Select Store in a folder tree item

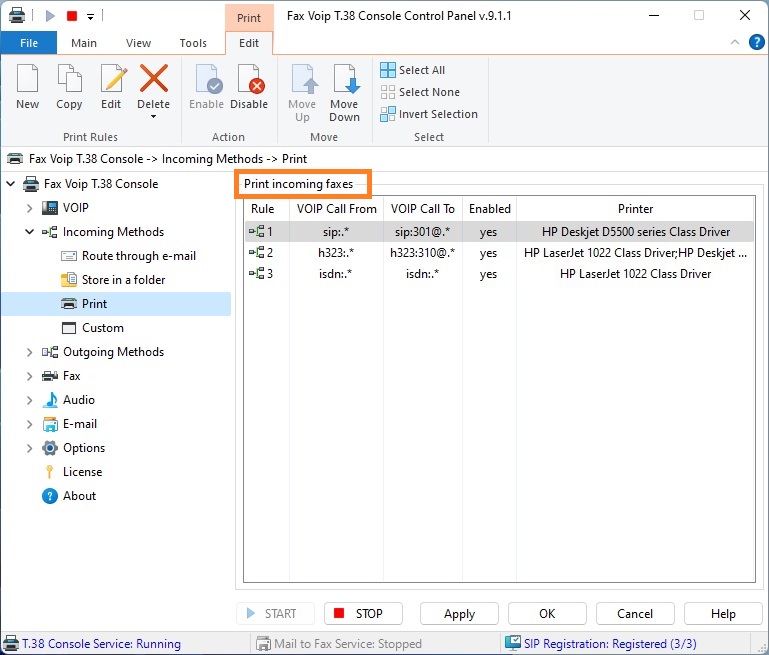point(124,280)
